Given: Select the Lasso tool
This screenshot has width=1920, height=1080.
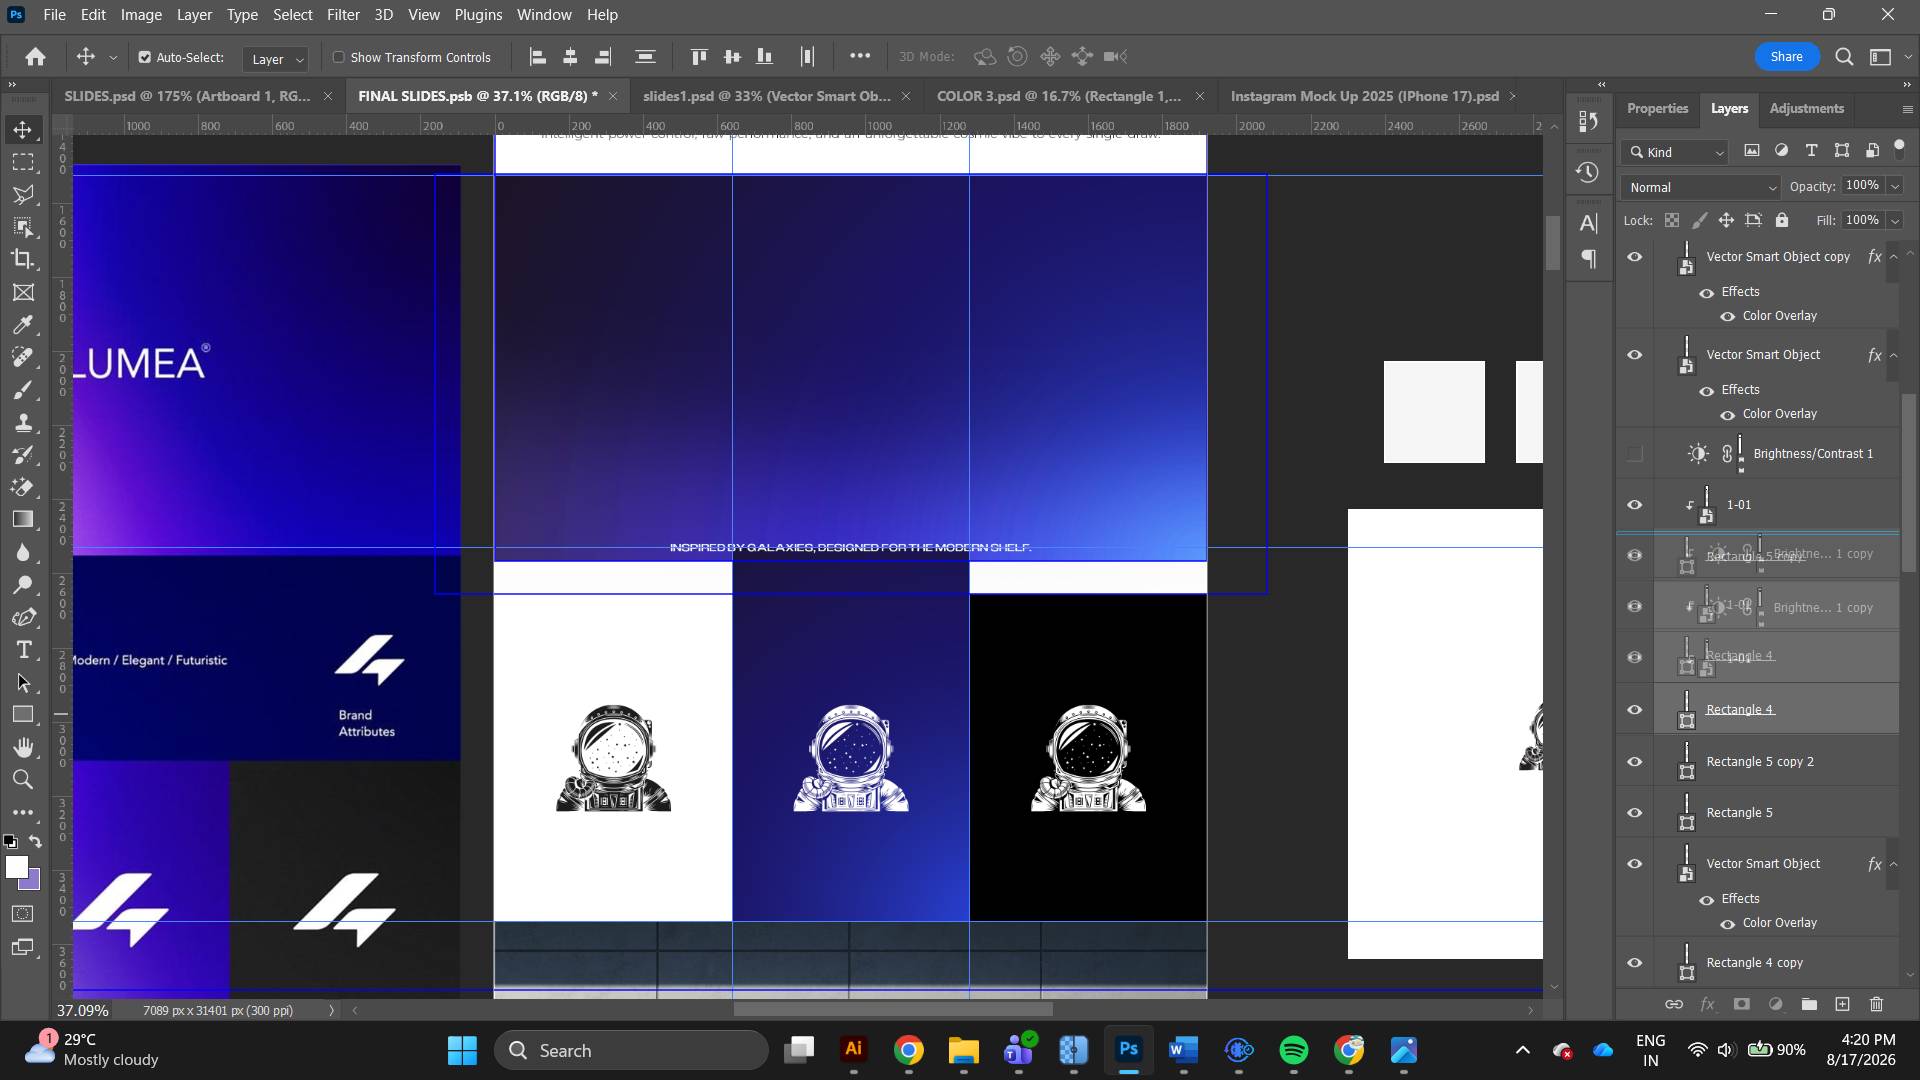Looking at the screenshot, I should click(x=23, y=194).
